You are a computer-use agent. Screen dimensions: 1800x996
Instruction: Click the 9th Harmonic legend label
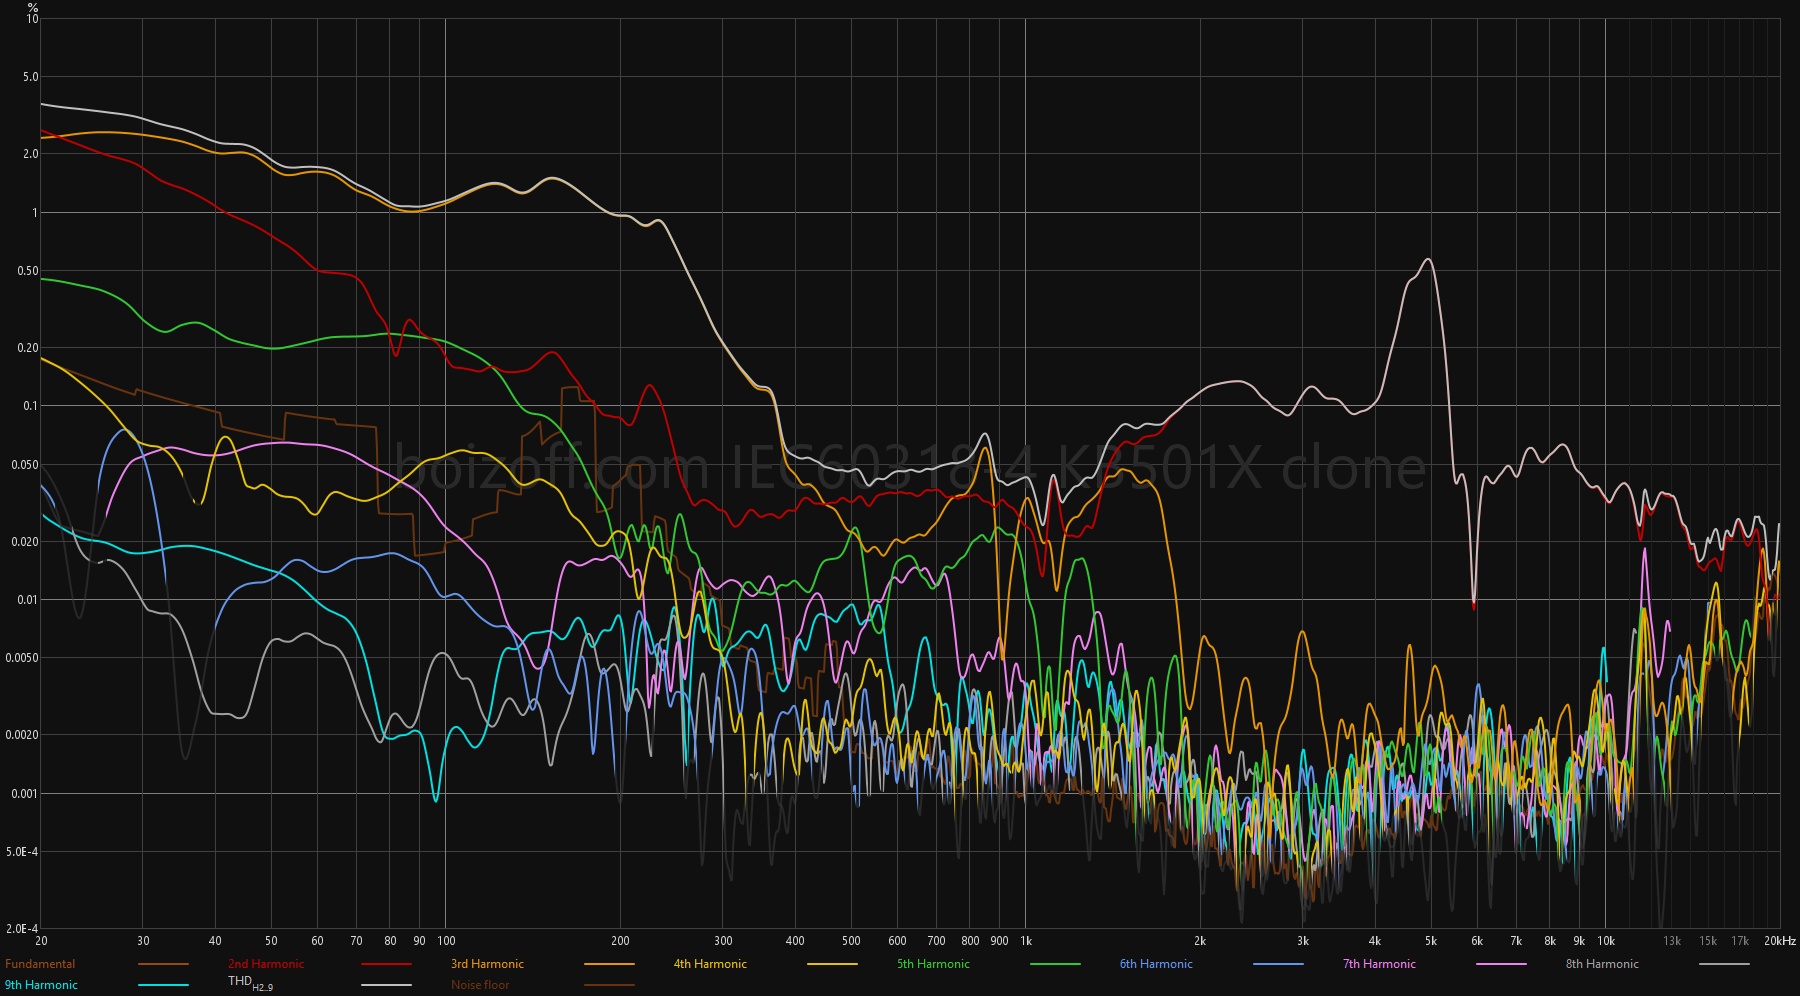(x=41, y=985)
